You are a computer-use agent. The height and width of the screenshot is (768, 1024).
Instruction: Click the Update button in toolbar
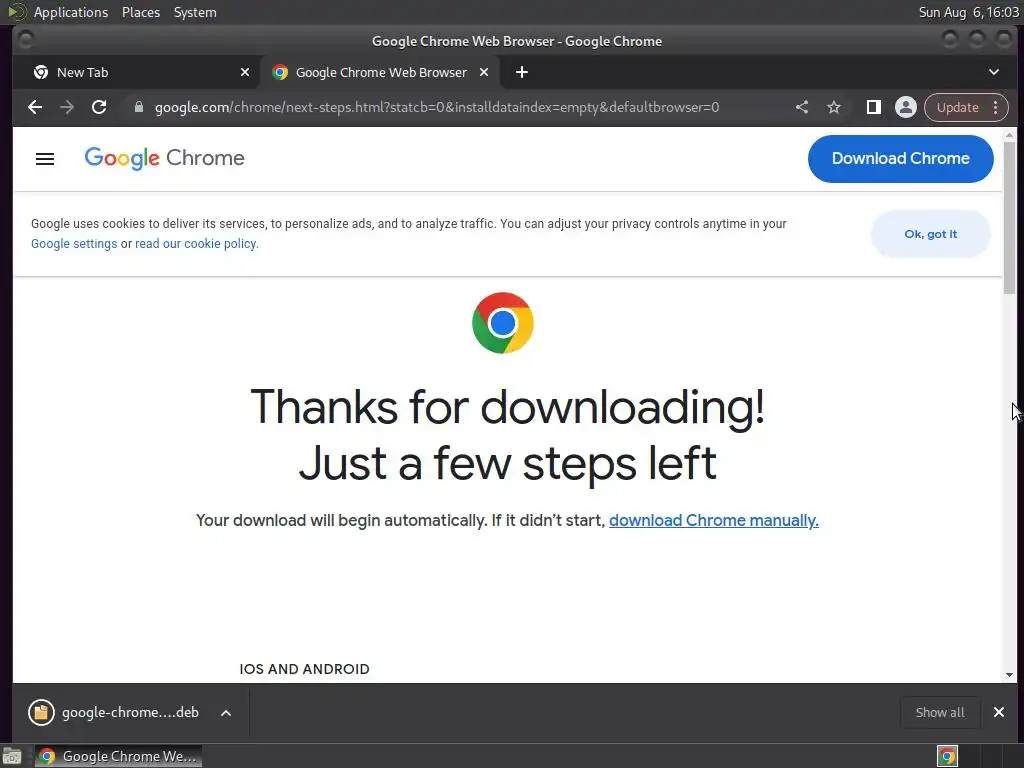tap(957, 107)
